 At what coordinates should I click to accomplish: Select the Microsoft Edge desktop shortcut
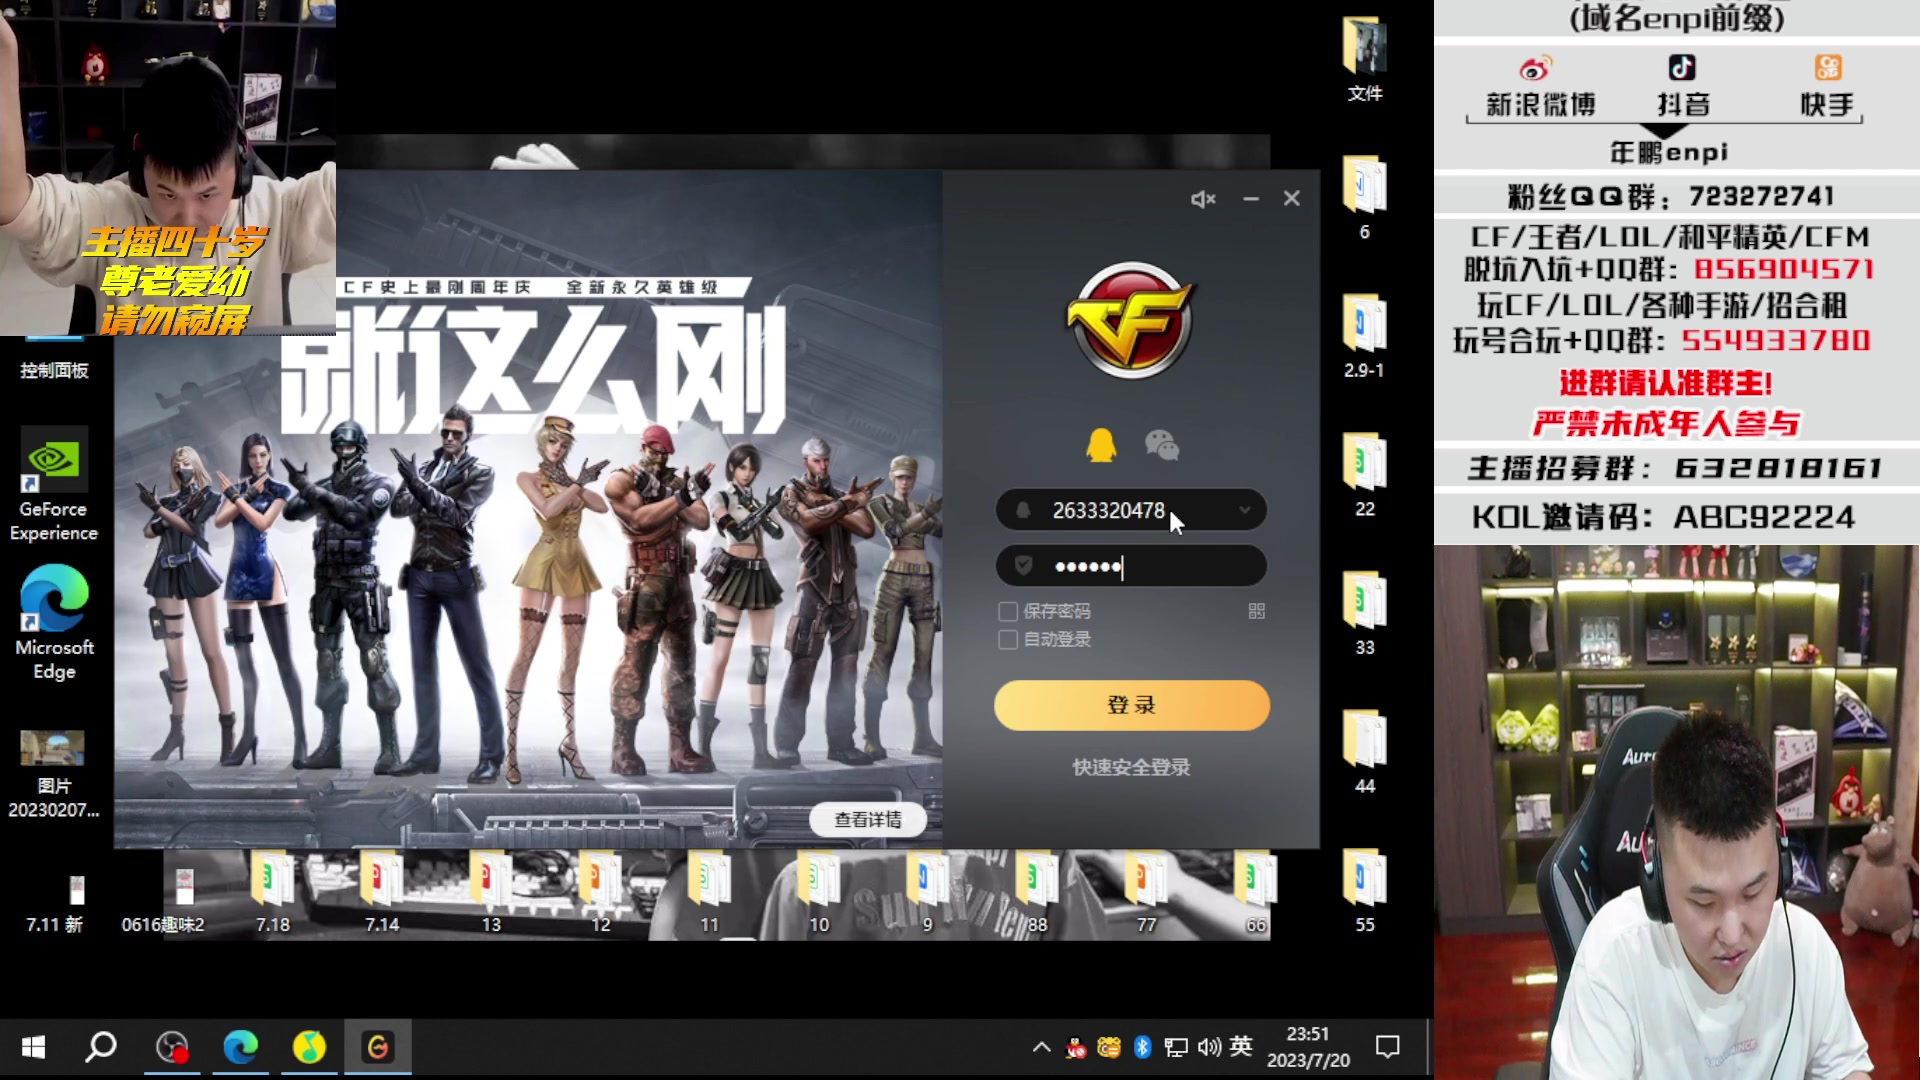coord(54,622)
